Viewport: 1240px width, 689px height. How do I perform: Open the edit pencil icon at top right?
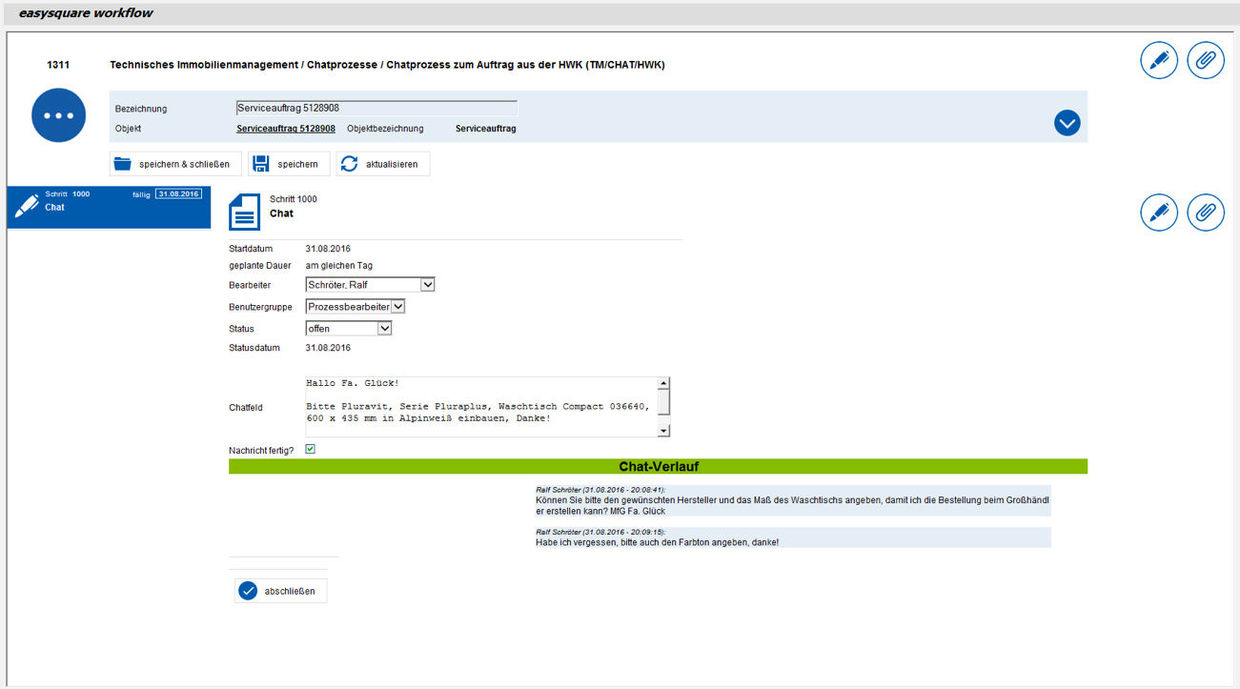tap(1159, 60)
